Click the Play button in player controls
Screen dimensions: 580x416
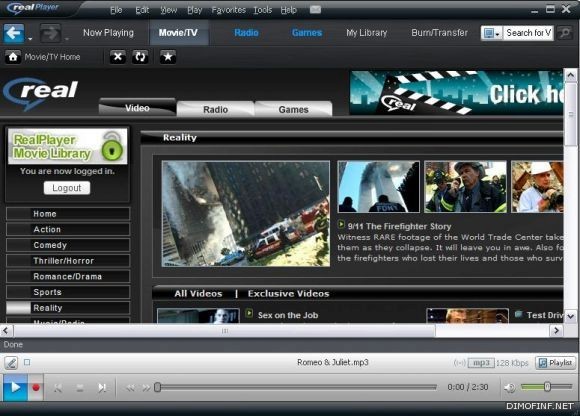tap(15, 388)
